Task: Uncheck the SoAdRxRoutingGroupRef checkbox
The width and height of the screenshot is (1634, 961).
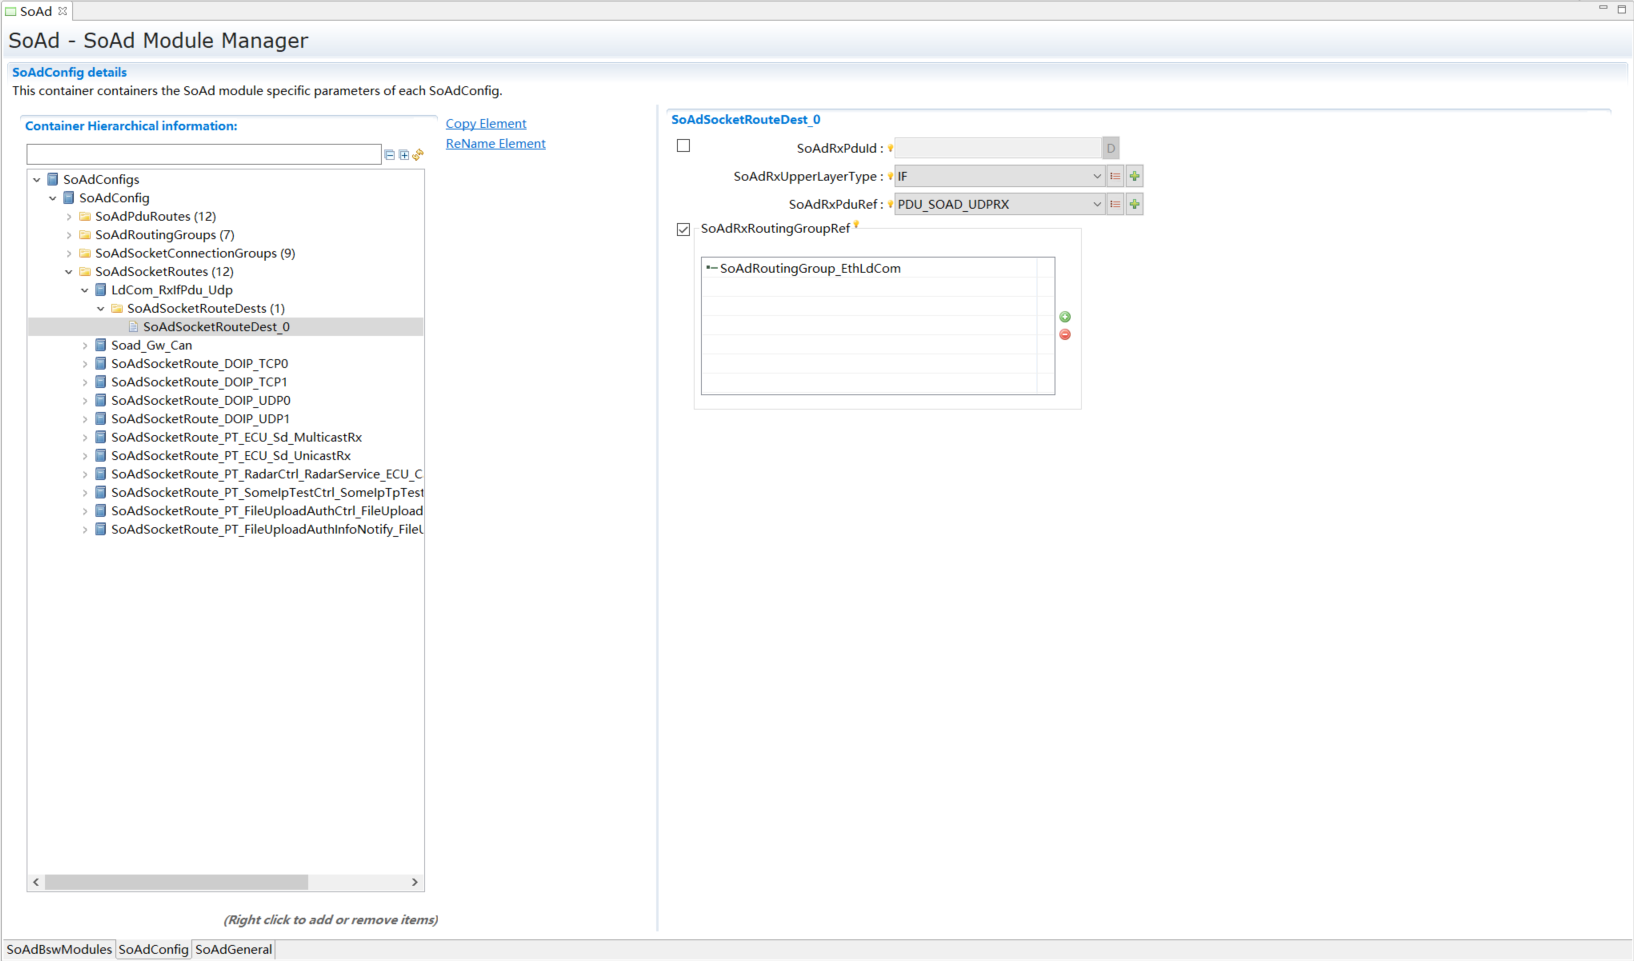Action: [684, 229]
